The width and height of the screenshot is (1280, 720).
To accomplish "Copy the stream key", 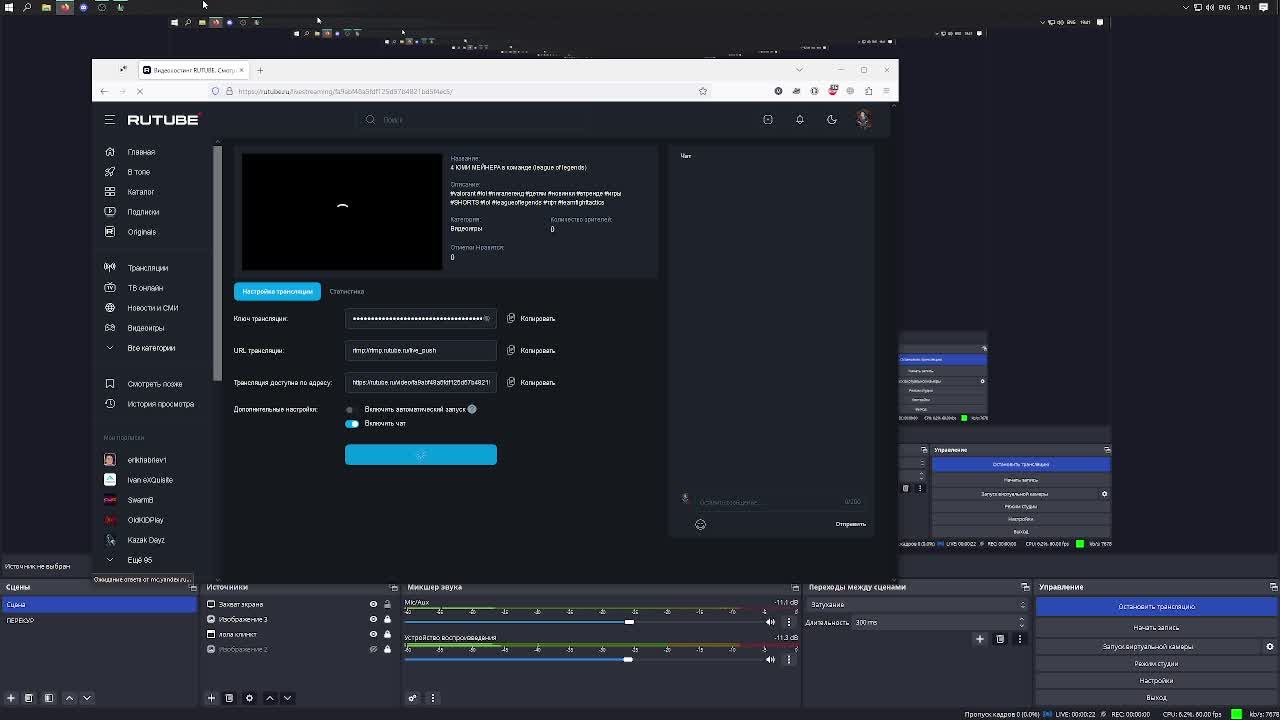I will pyautogui.click(x=530, y=319).
